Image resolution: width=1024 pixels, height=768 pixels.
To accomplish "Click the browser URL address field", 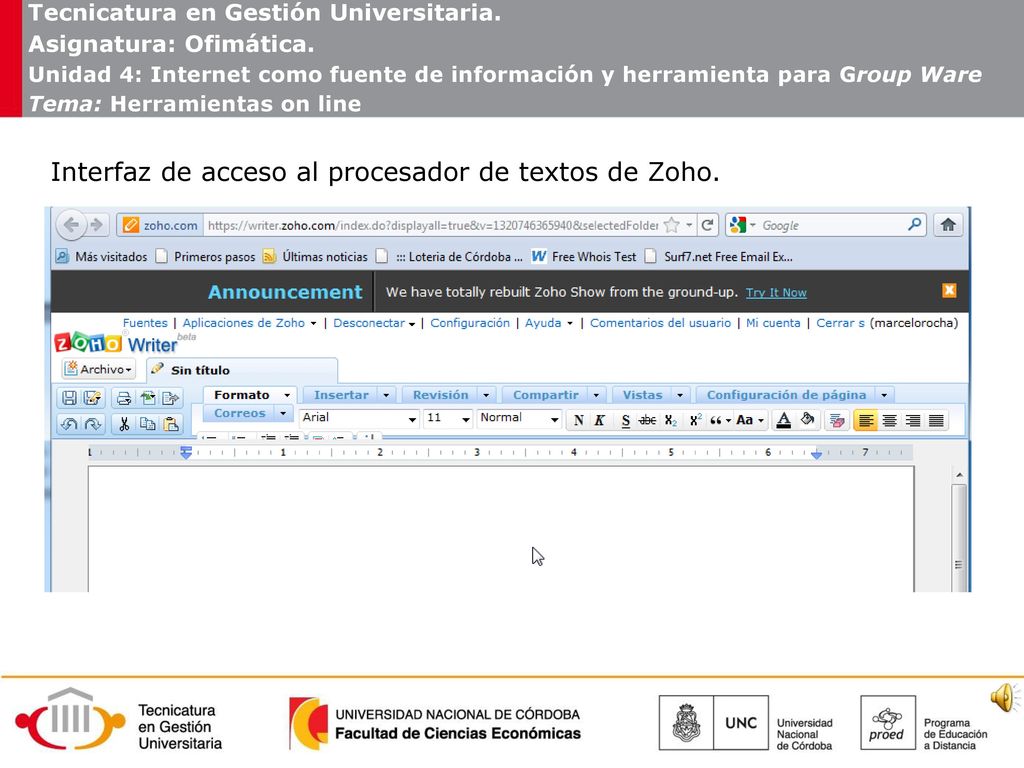I will coord(432,225).
